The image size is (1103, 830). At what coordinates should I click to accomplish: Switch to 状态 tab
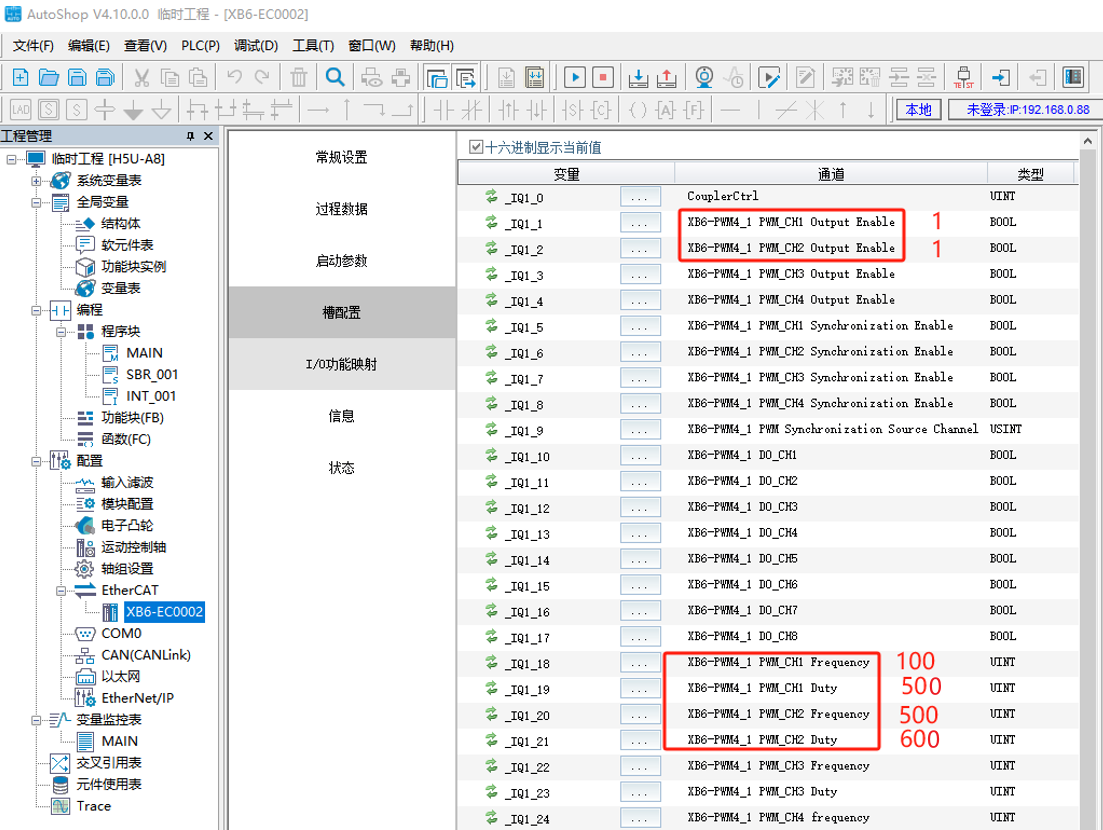coord(342,468)
